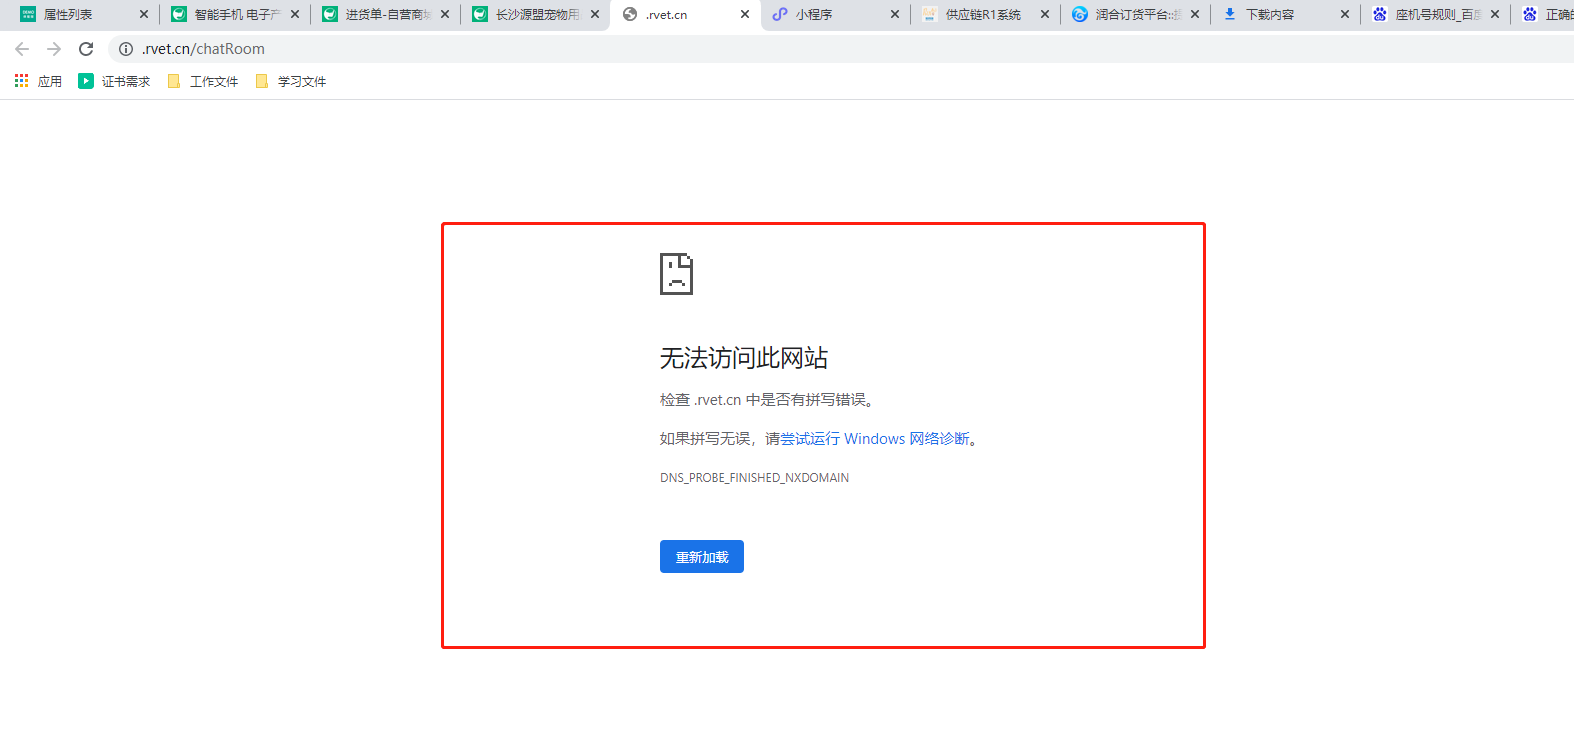Click the browser forward arrow
Image resolution: width=1574 pixels, height=742 pixels.
pos(54,49)
